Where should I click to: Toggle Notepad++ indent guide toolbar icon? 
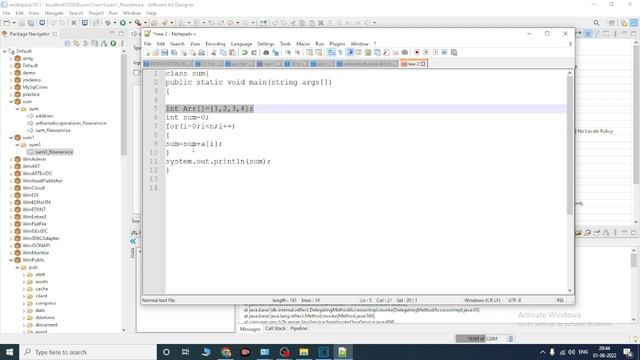pos(350,52)
